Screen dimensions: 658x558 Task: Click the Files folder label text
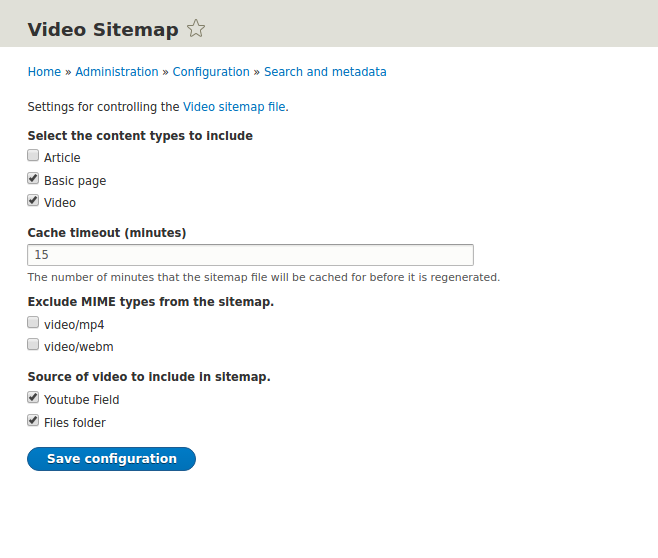coord(75,423)
